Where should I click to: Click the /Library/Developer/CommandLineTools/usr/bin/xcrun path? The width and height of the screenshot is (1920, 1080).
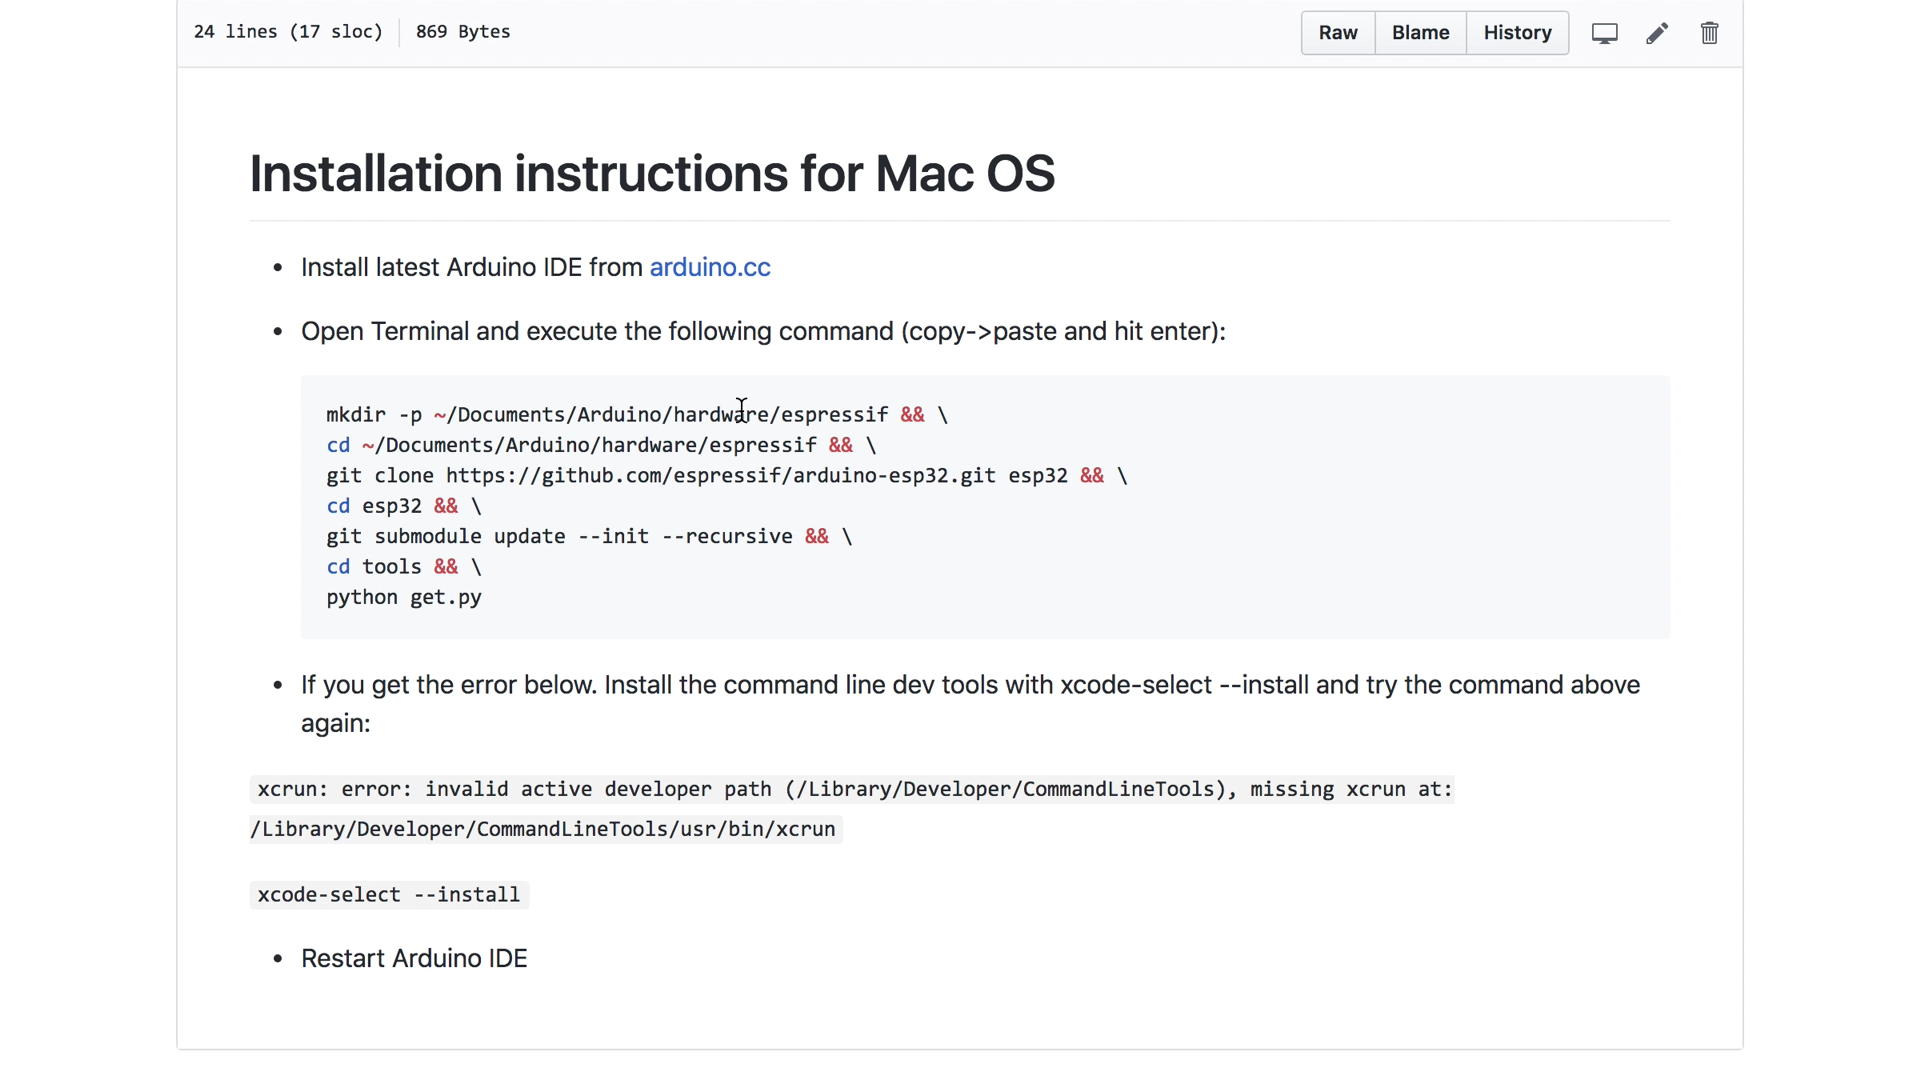[x=546, y=829]
